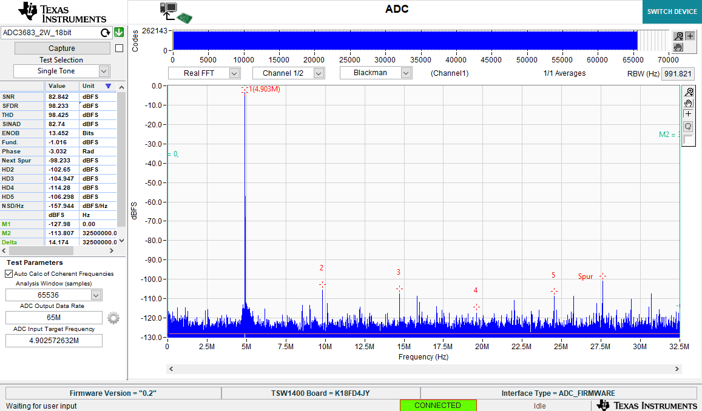Click the SWITCH DEVICE button
The image size is (702, 411).
tap(672, 12)
